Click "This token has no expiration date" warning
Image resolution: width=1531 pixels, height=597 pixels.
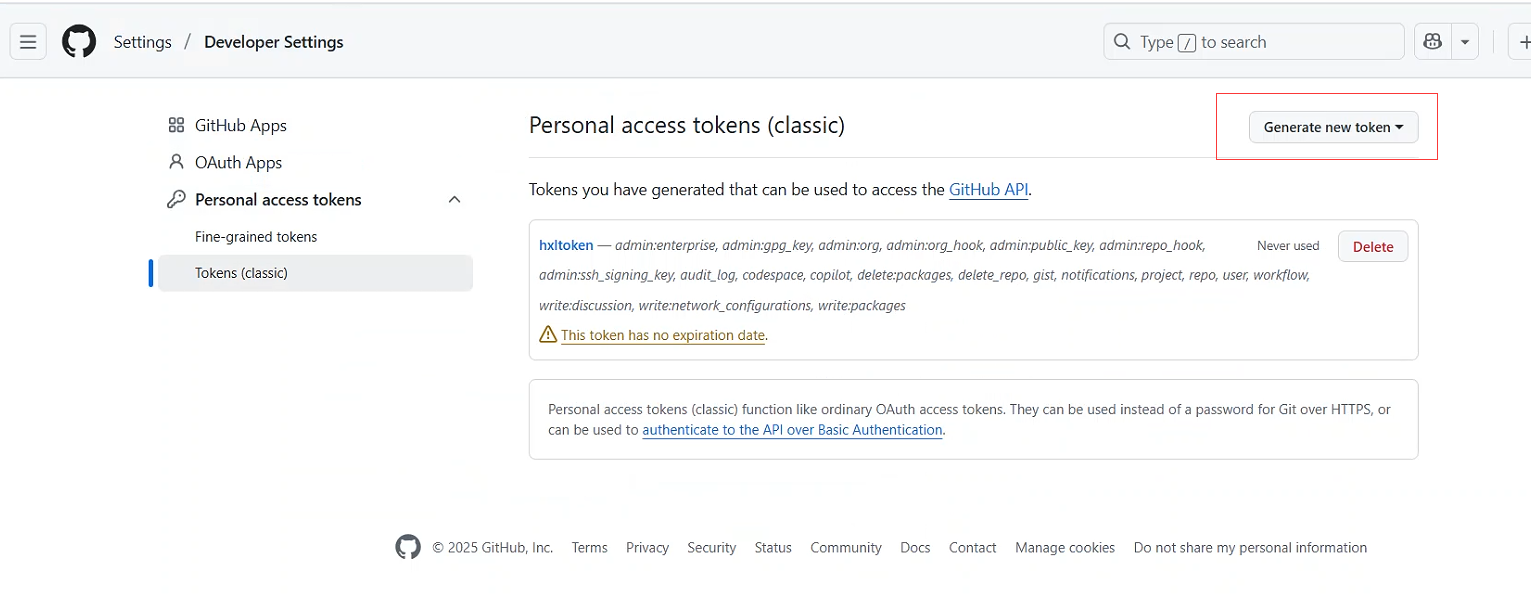663,335
